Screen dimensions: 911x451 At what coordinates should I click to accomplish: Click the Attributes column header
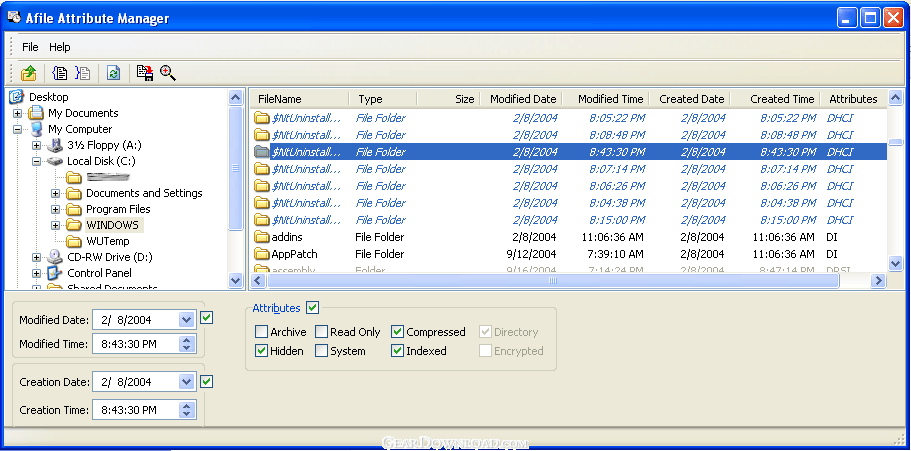[x=853, y=99]
